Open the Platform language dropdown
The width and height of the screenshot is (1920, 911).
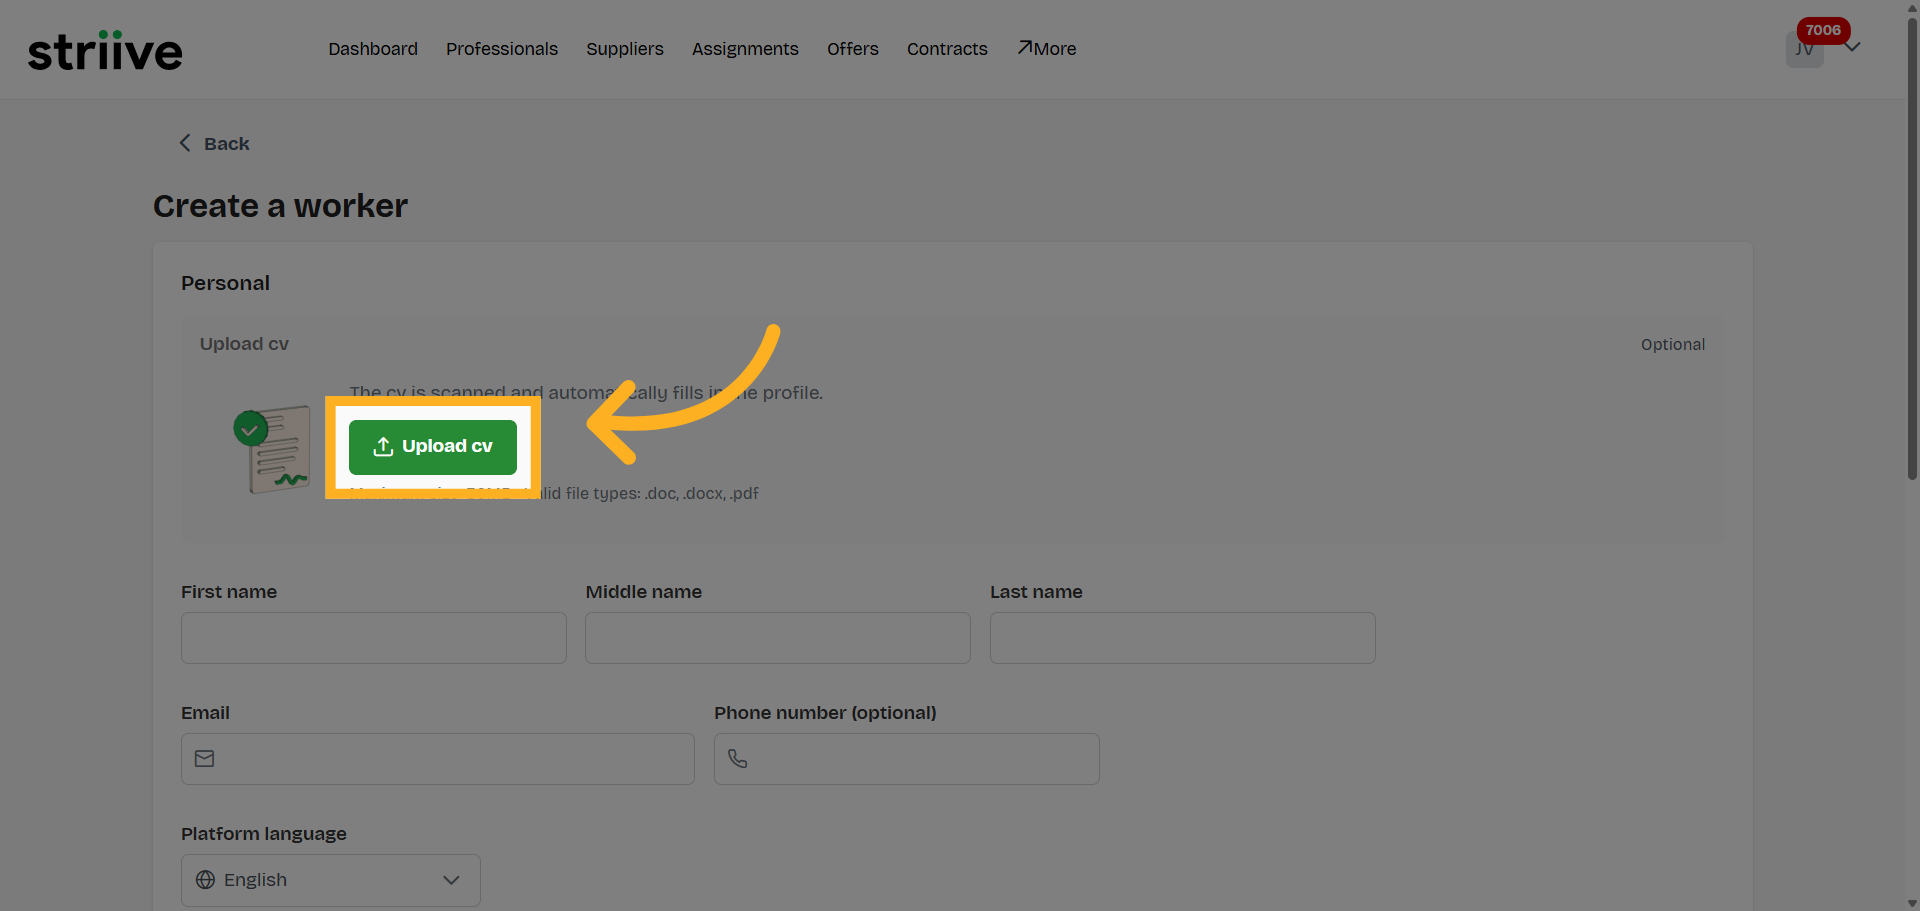pyautogui.click(x=330, y=880)
